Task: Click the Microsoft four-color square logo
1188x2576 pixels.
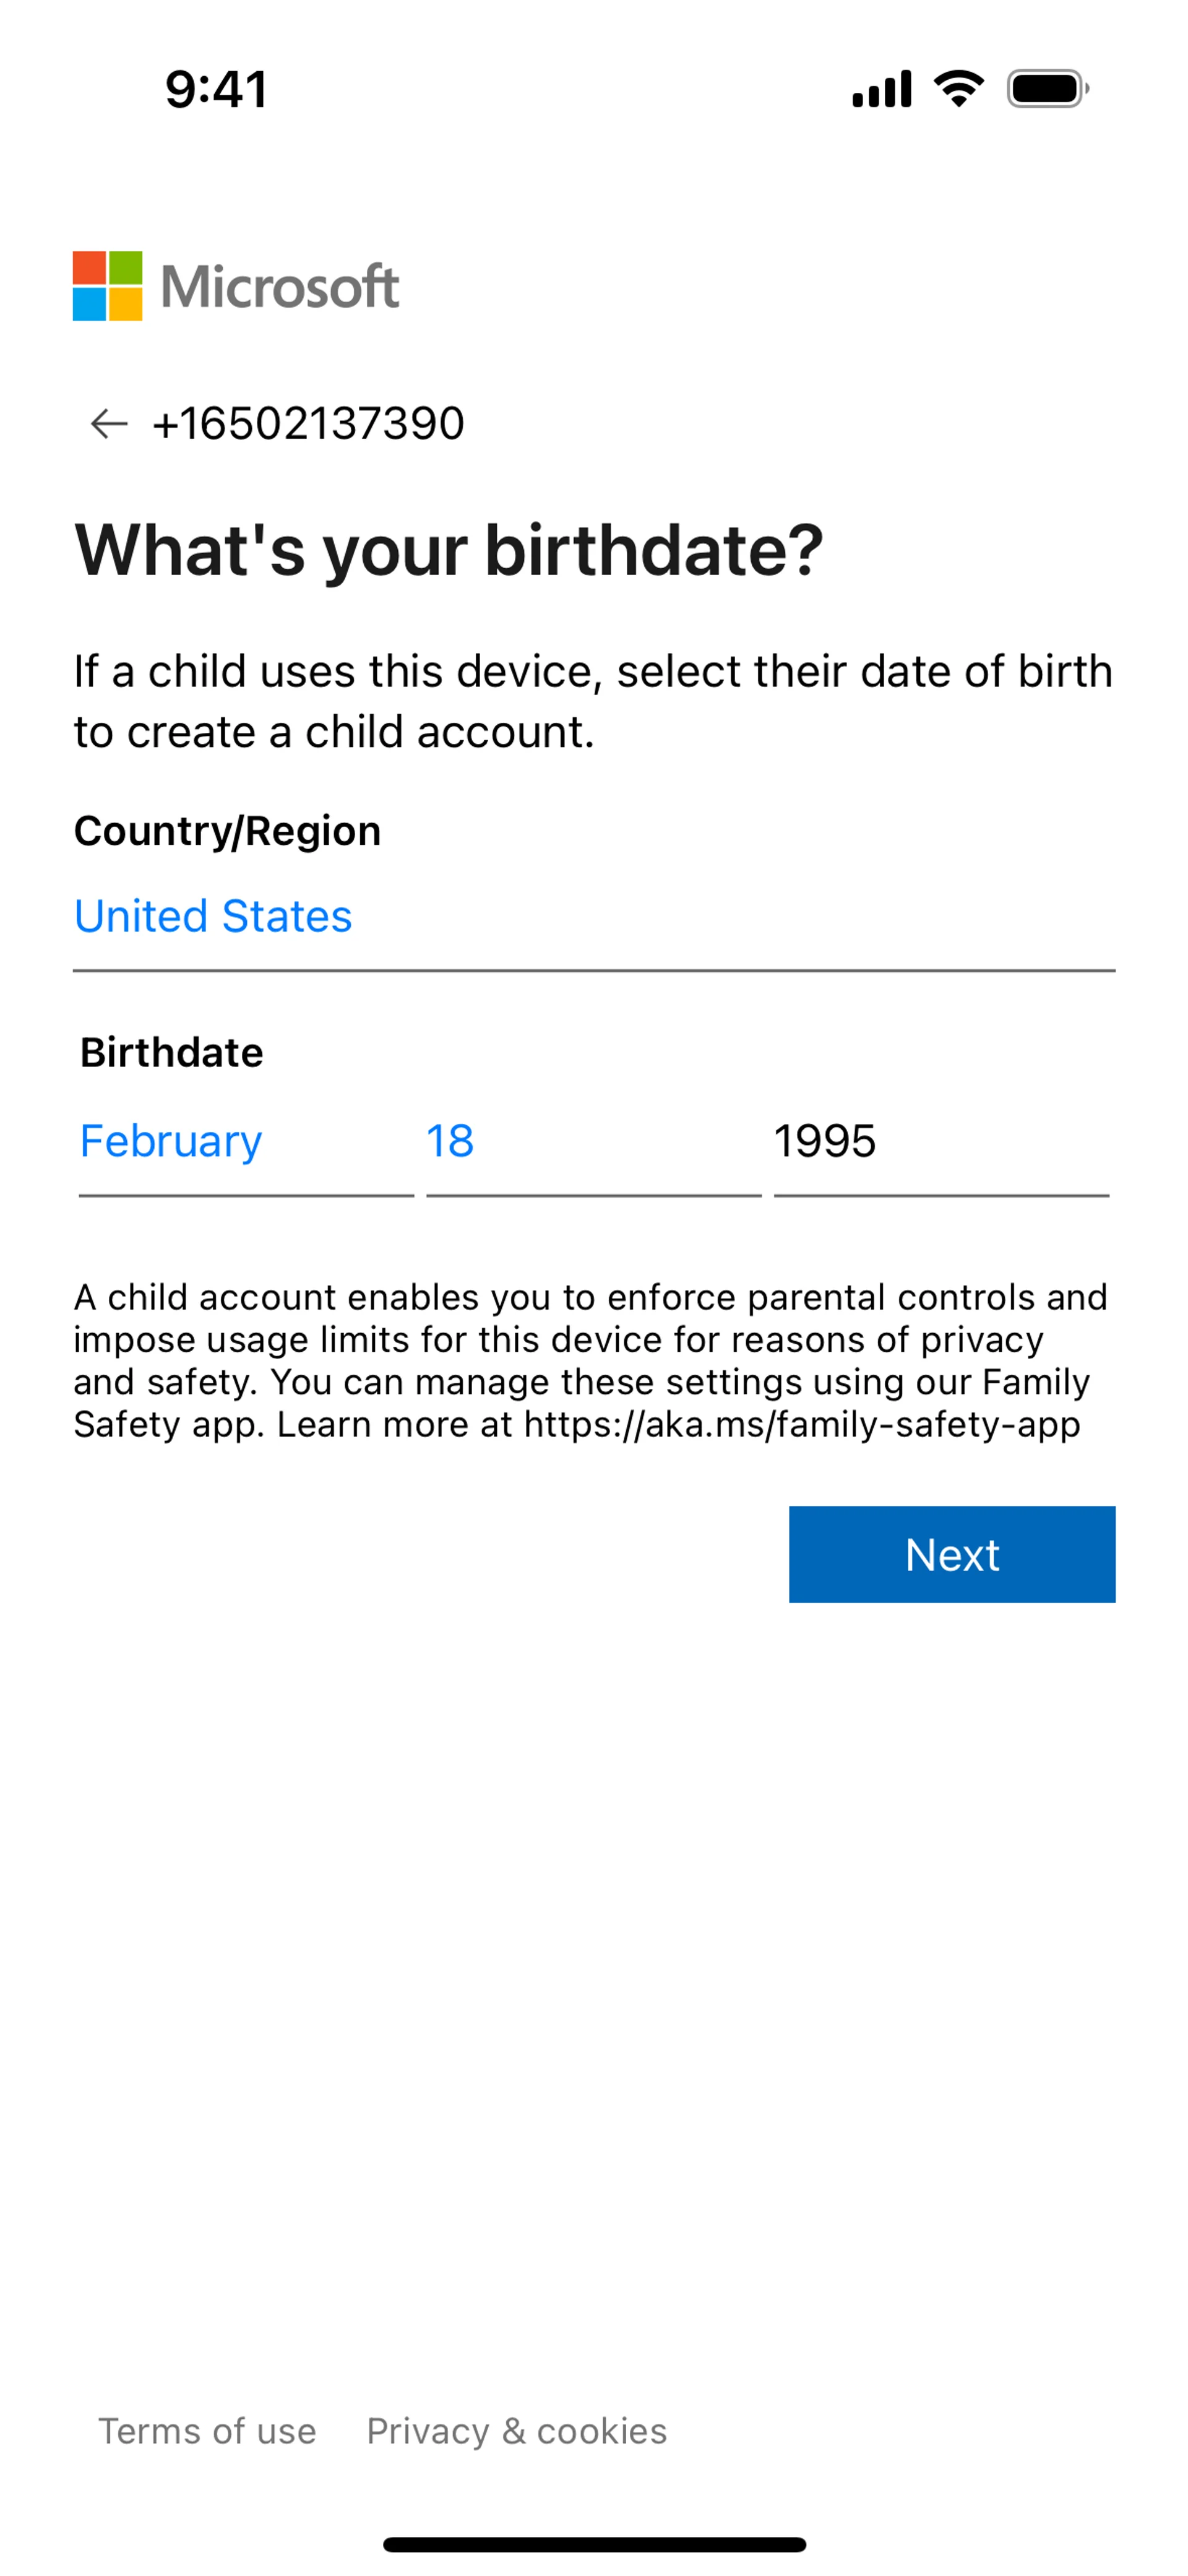Action: [107, 286]
